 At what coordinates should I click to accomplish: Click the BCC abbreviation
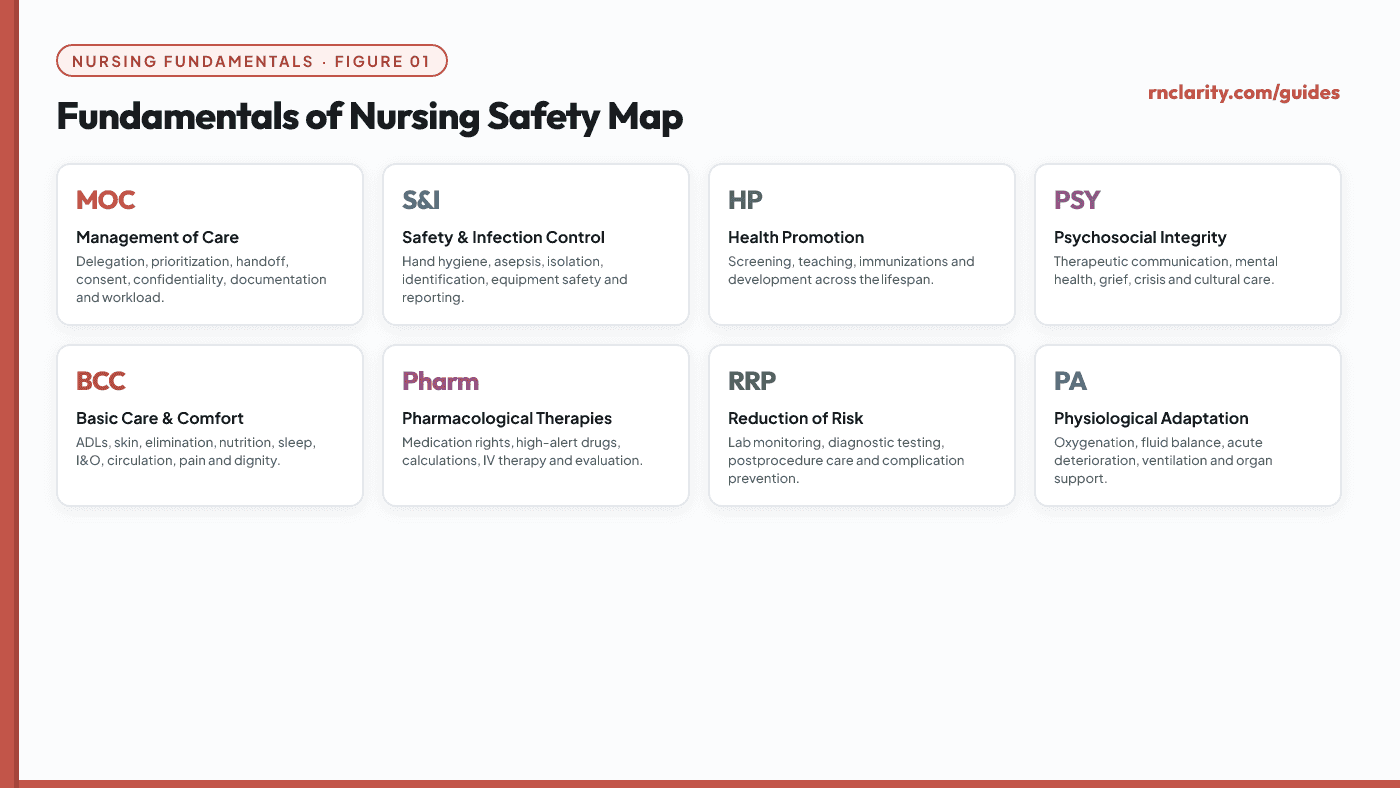(x=101, y=381)
